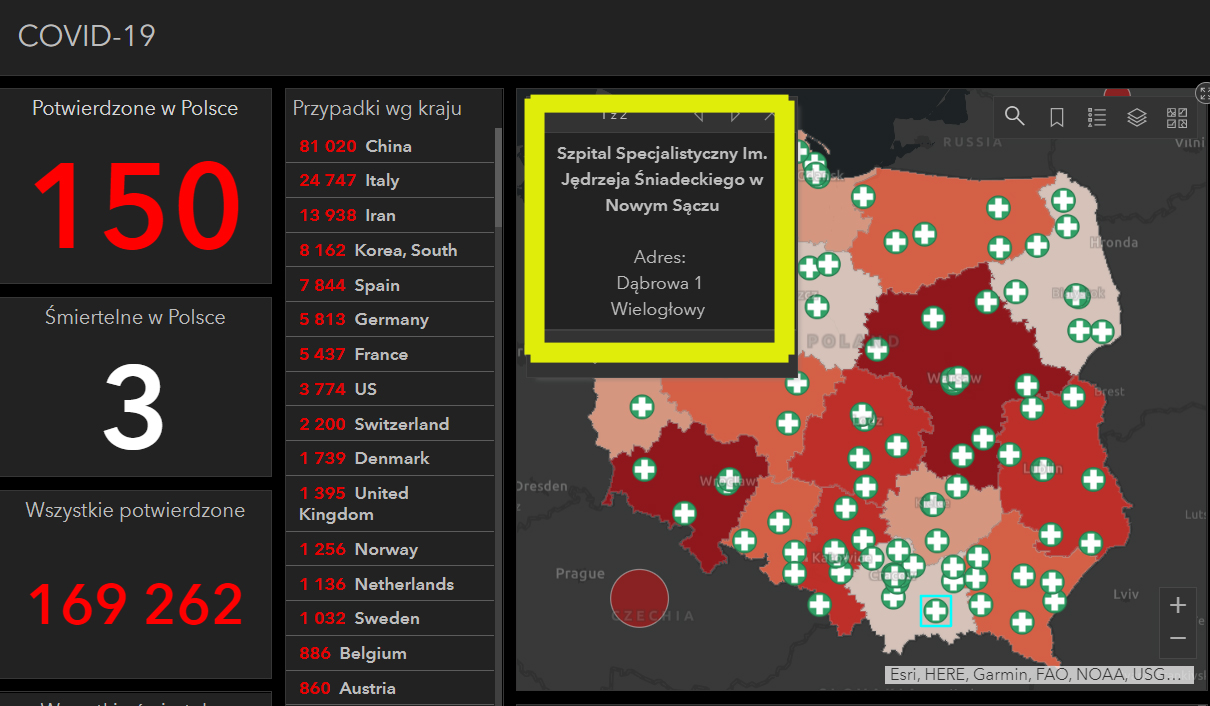Close the hospital info popup
The height and width of the screenshot is (706, 1210).
click(x=769, y=115)
